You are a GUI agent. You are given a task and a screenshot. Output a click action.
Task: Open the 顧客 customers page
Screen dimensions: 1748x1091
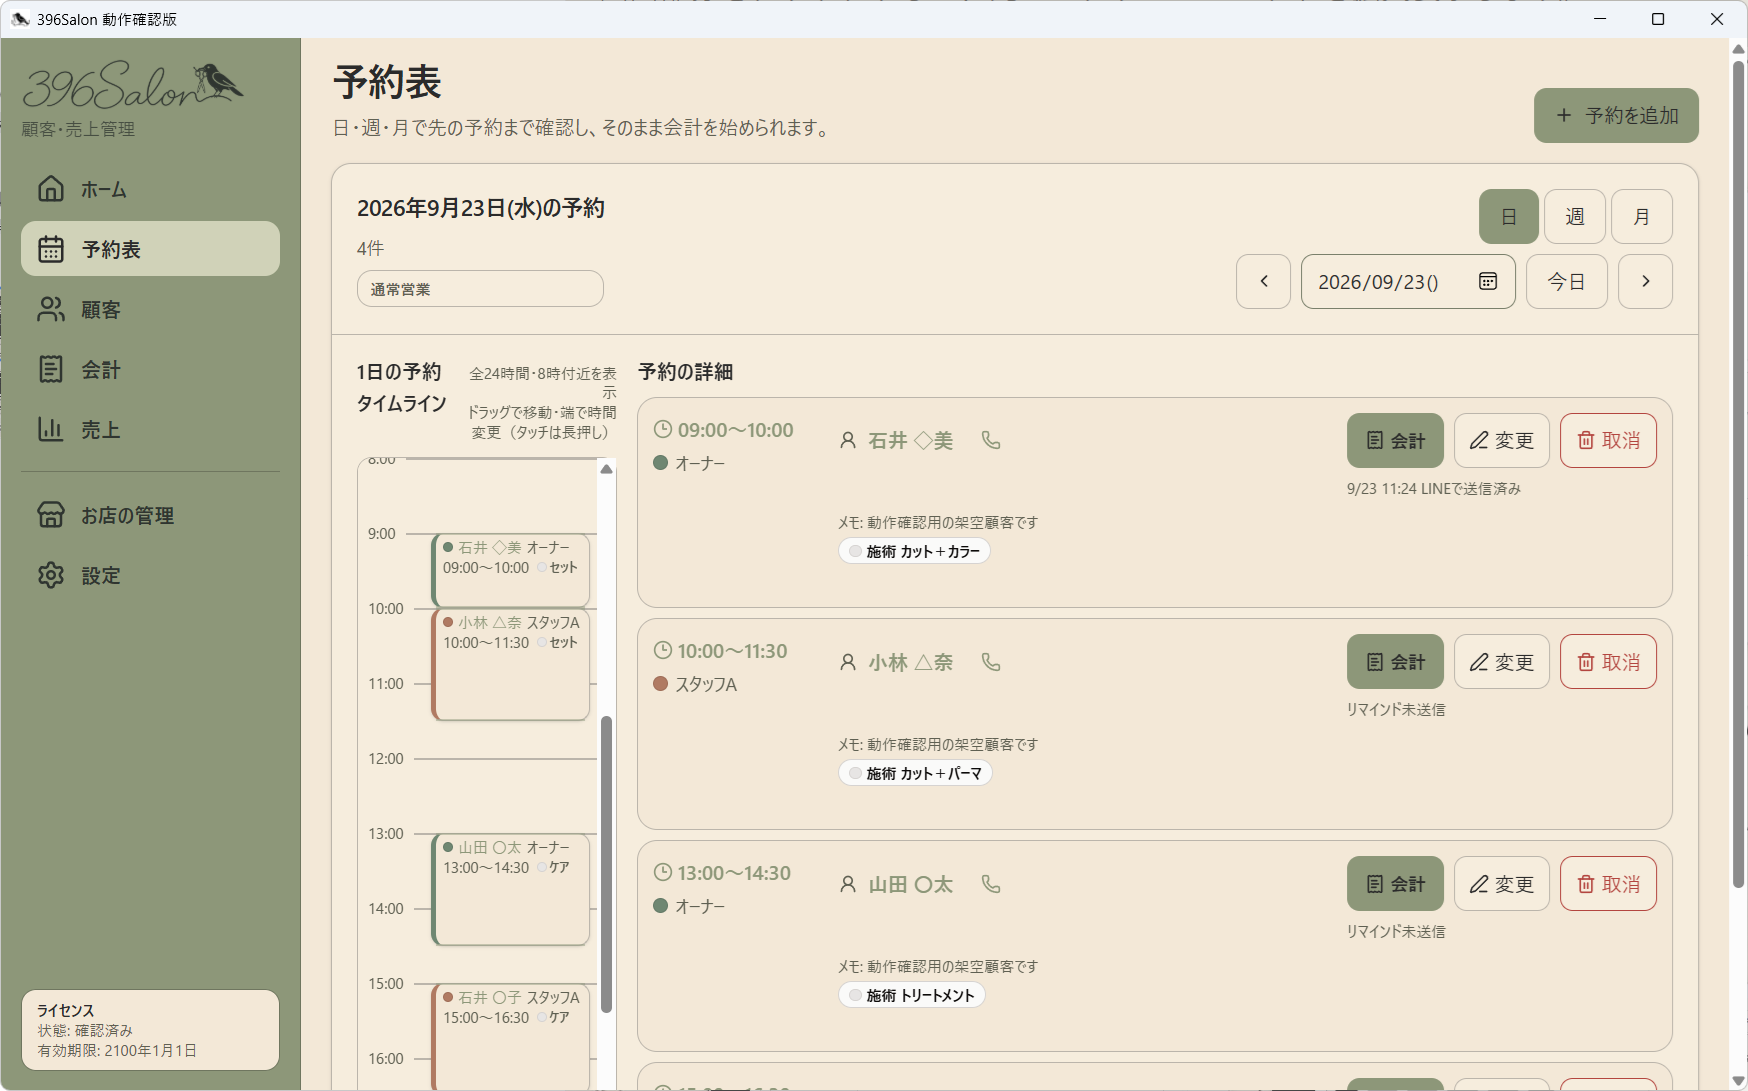point(150,310)
